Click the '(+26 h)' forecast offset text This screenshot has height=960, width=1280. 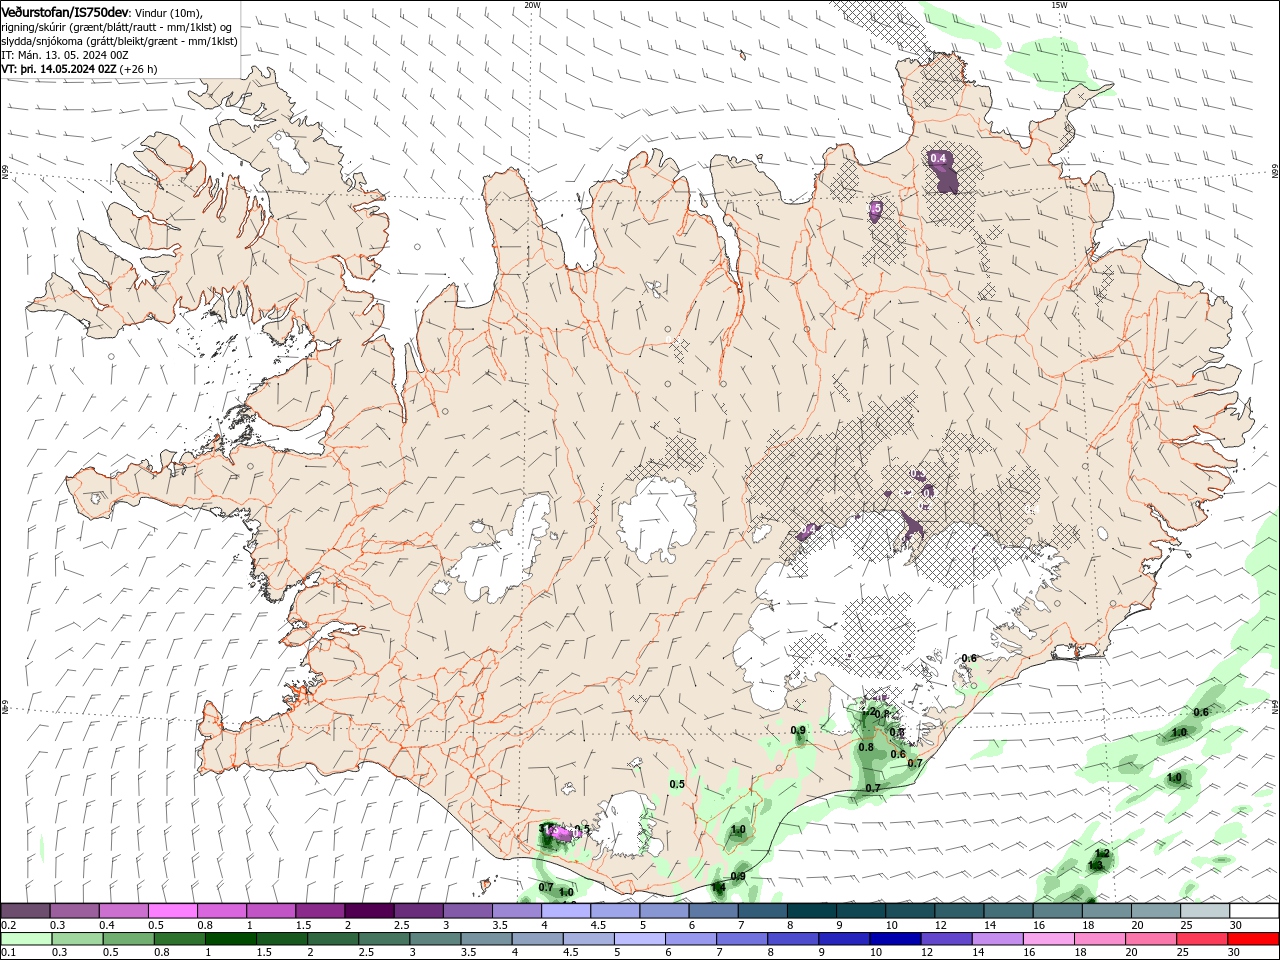click(139, 69)
